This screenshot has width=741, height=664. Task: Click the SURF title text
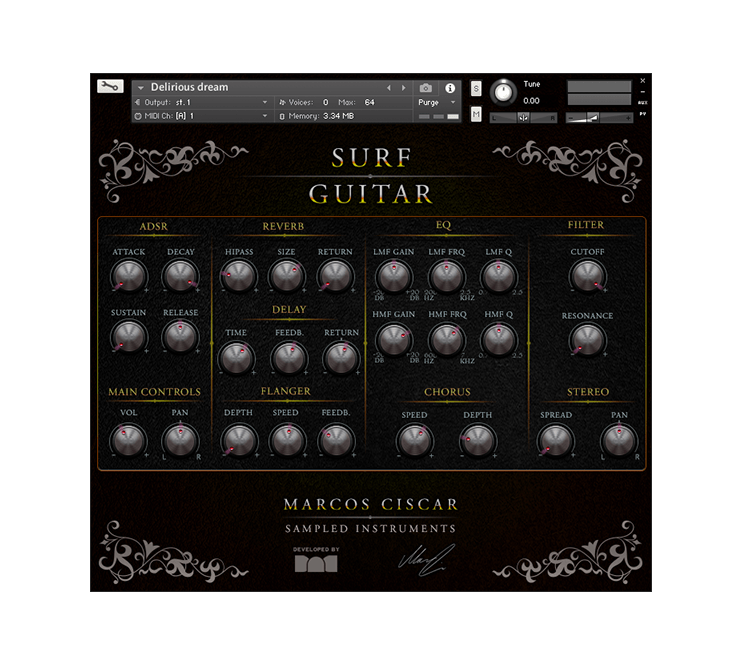[370, 157]
